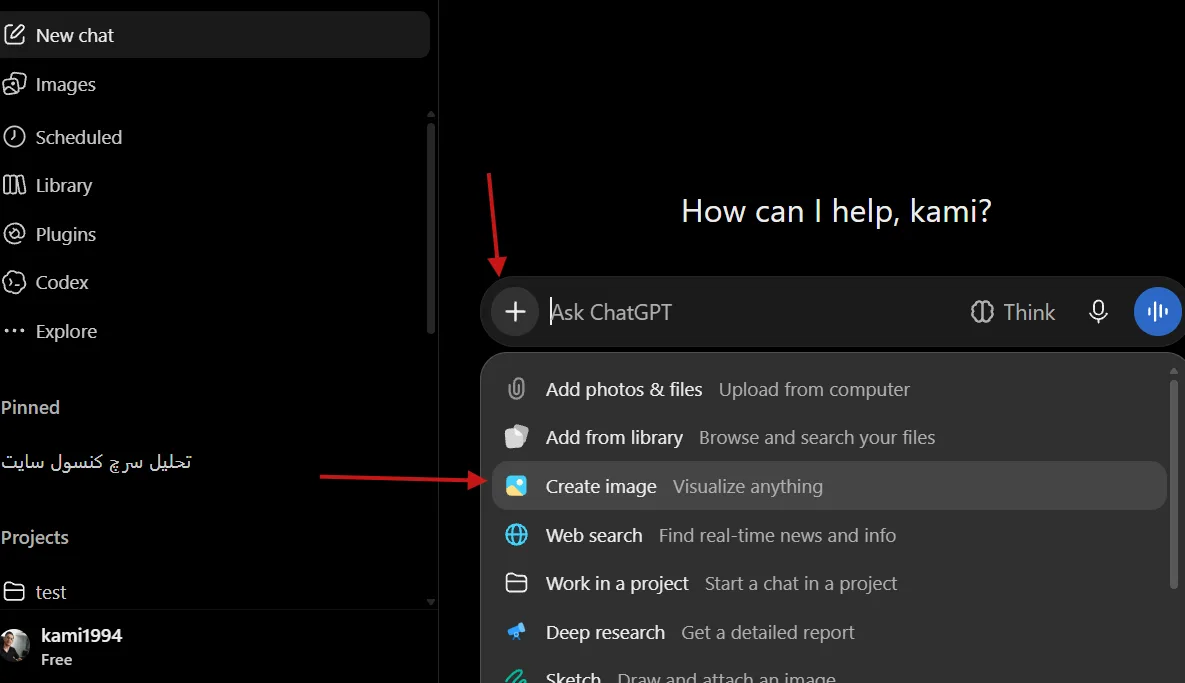The image size is (1185, 683).
Task: Open the Images page label
Action: coord(66,85)
